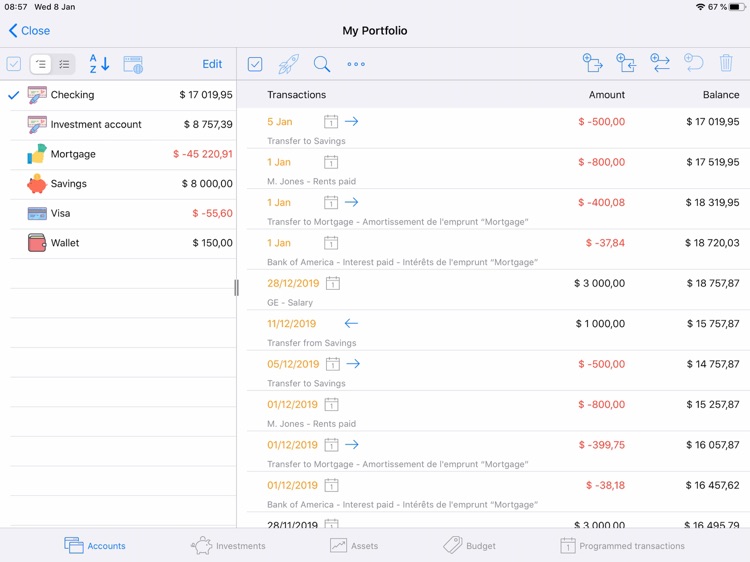750x562 pixels.
Task: Open the Investments tab
Action: coord(228,546)
